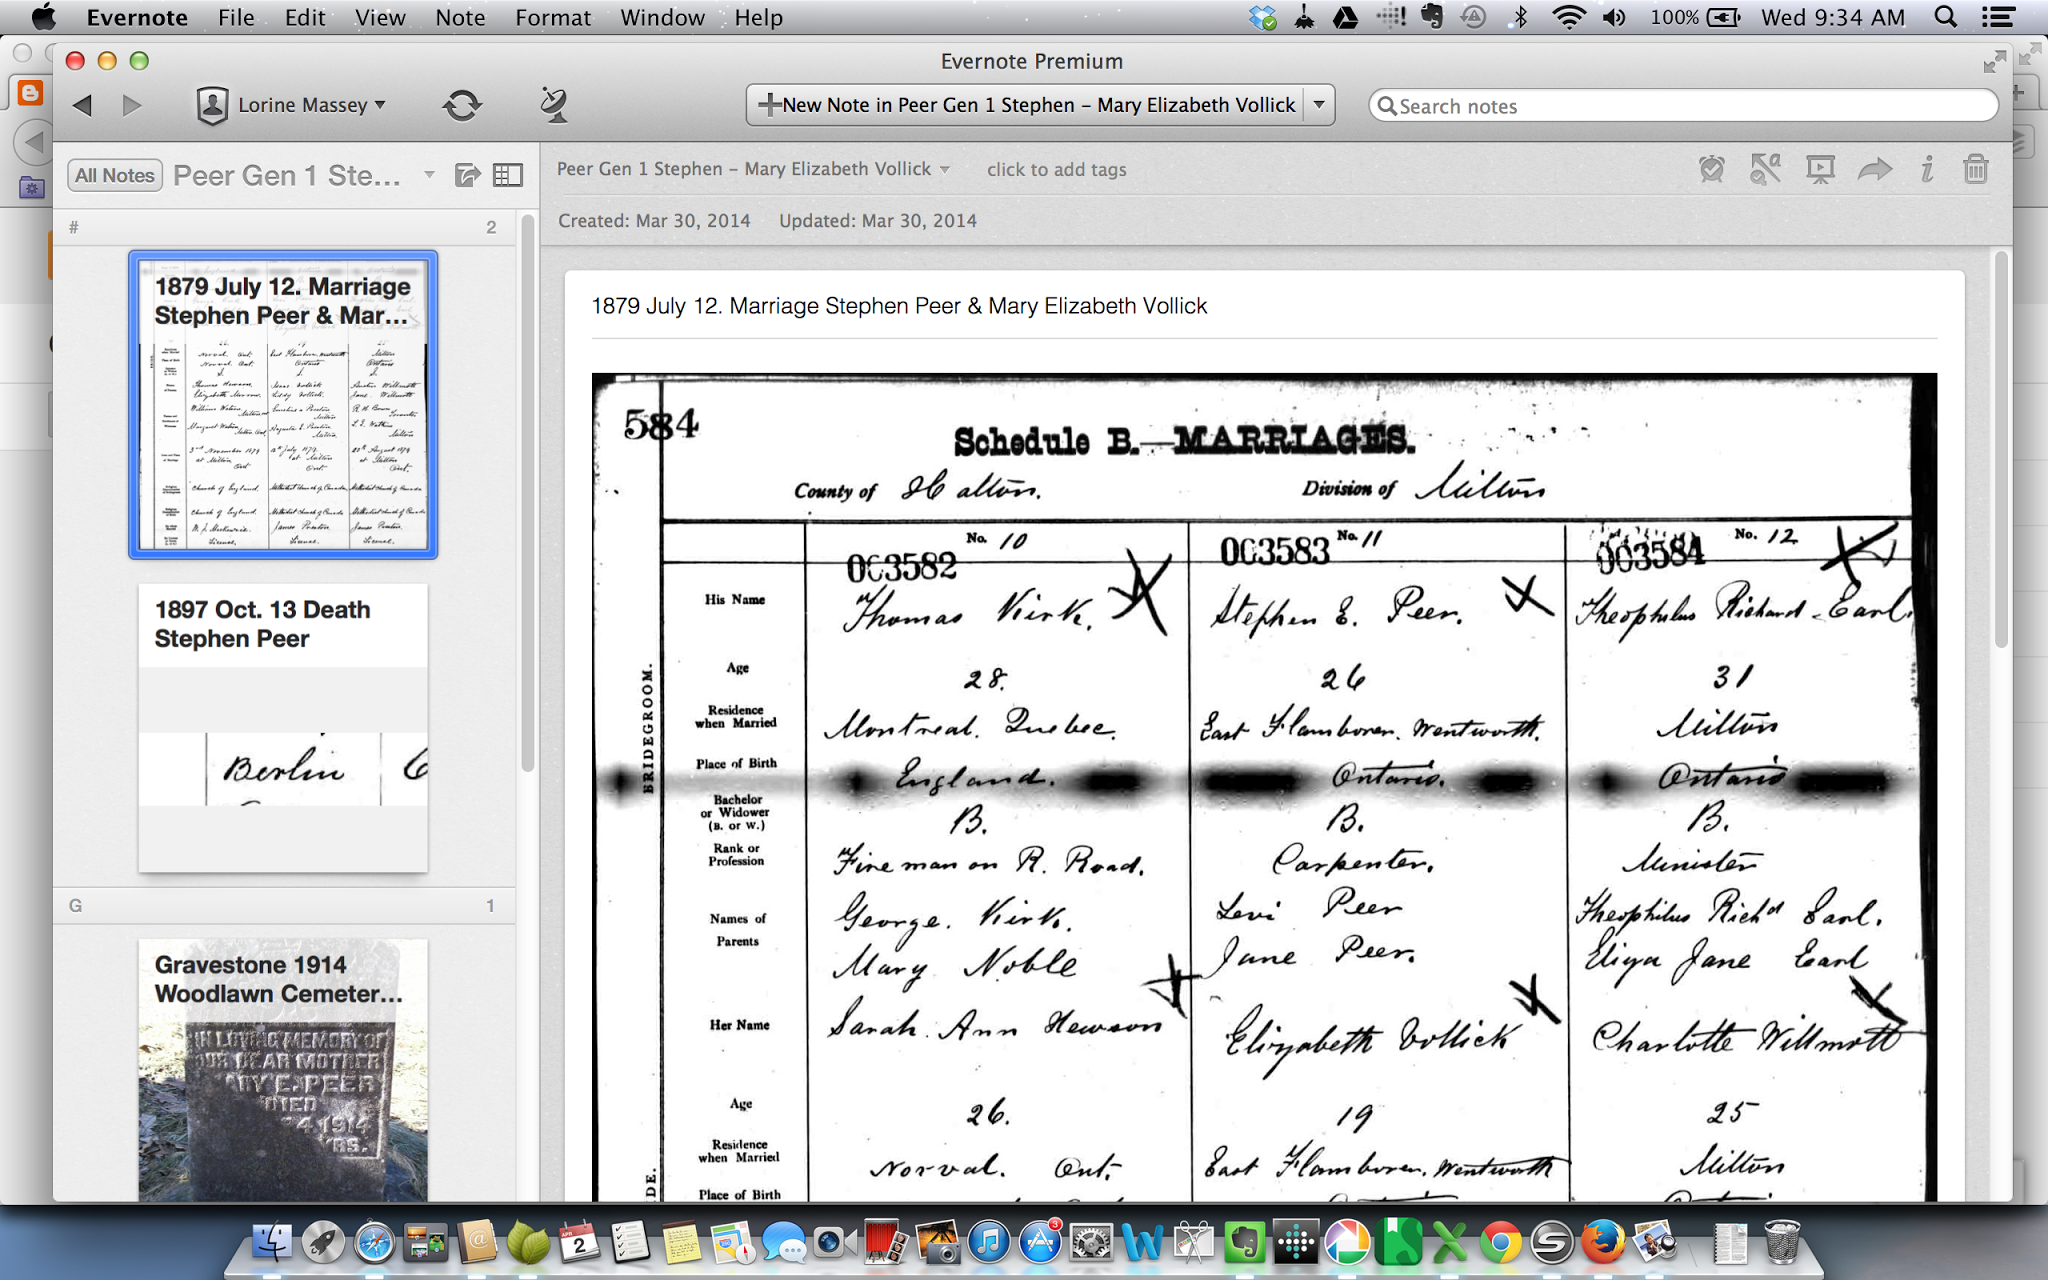Click the Search notes field

pyautogui.click(x=1690, y=106)
